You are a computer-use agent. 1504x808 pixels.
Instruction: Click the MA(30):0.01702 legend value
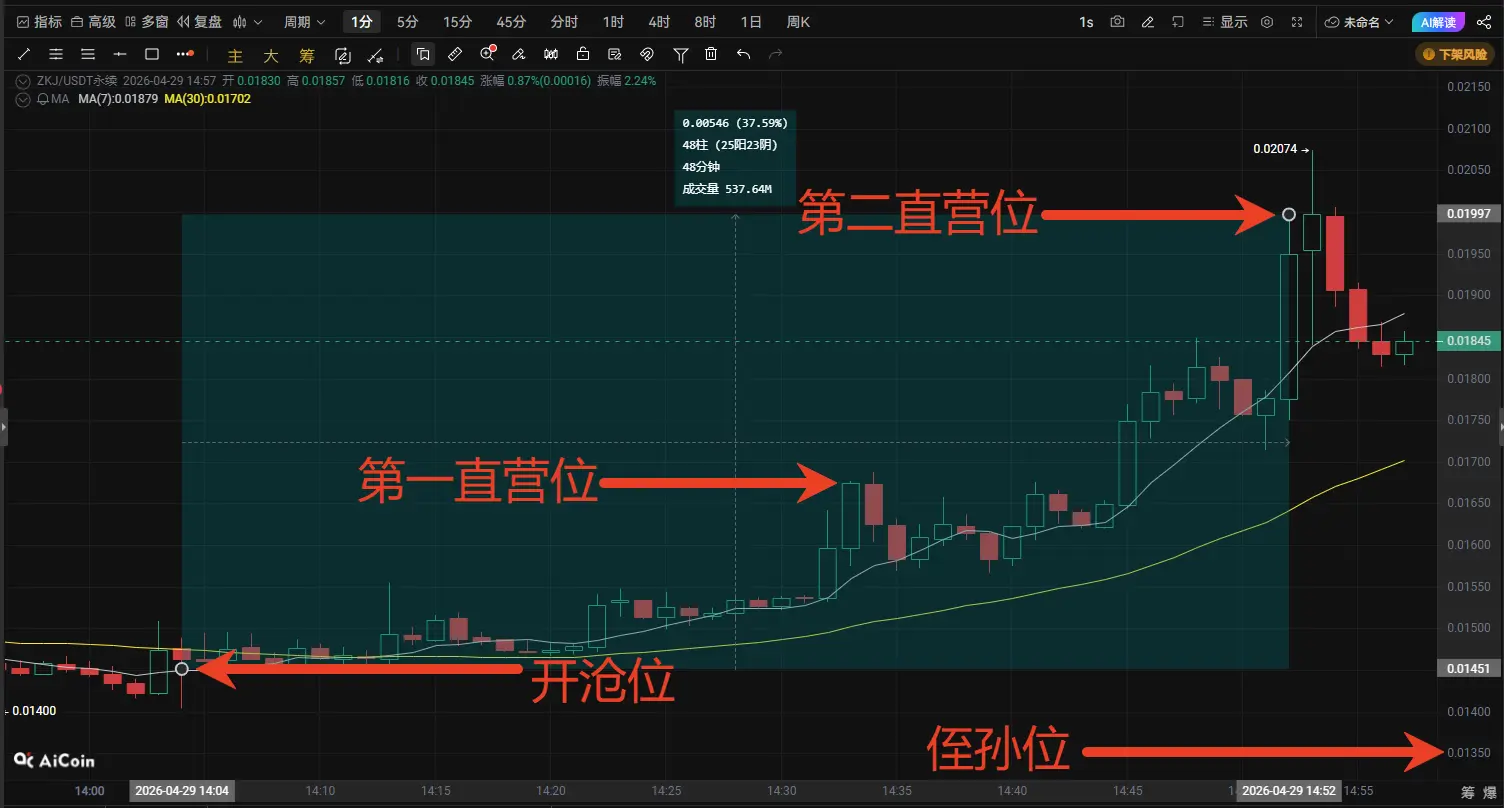pos(208,99)
